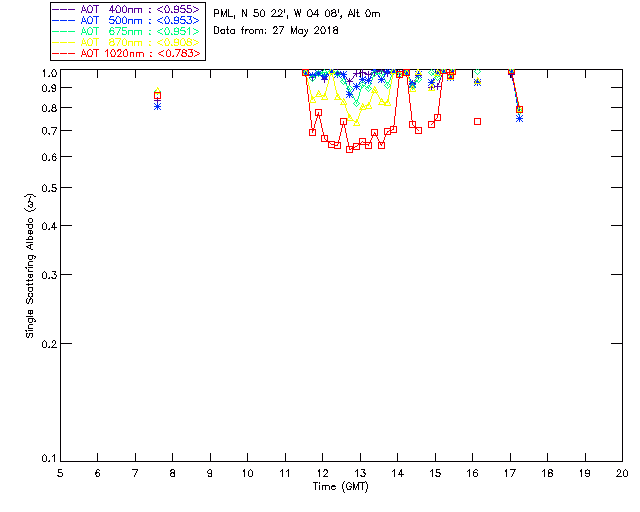Click the blue dashed line sample for 500nm
The height and width of the screenshot is (512, 640).
coord(63,20)
